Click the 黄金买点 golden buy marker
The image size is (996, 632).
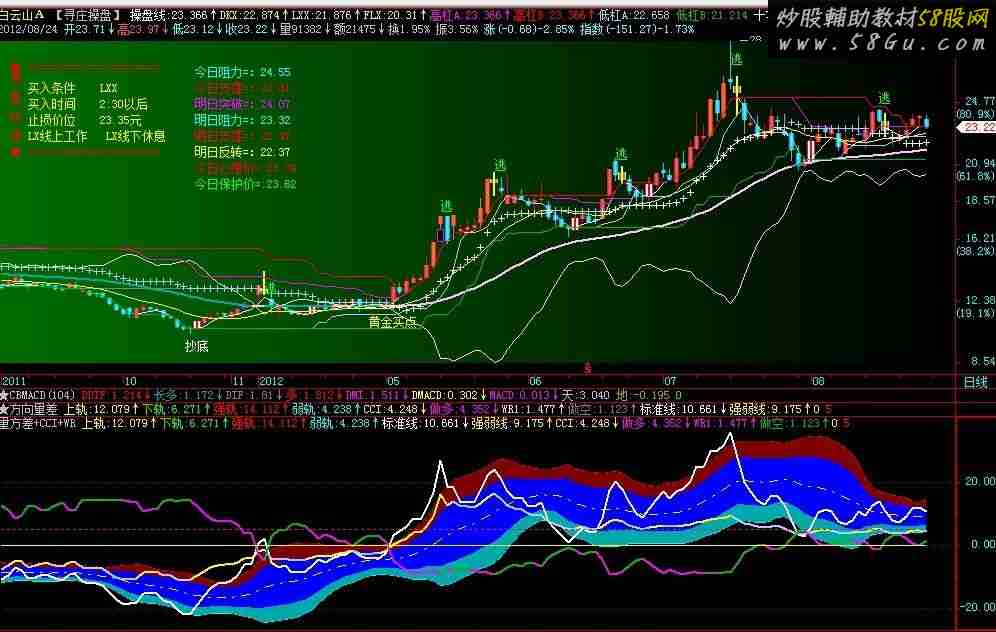pyautogui.click(x=393, y=322)
